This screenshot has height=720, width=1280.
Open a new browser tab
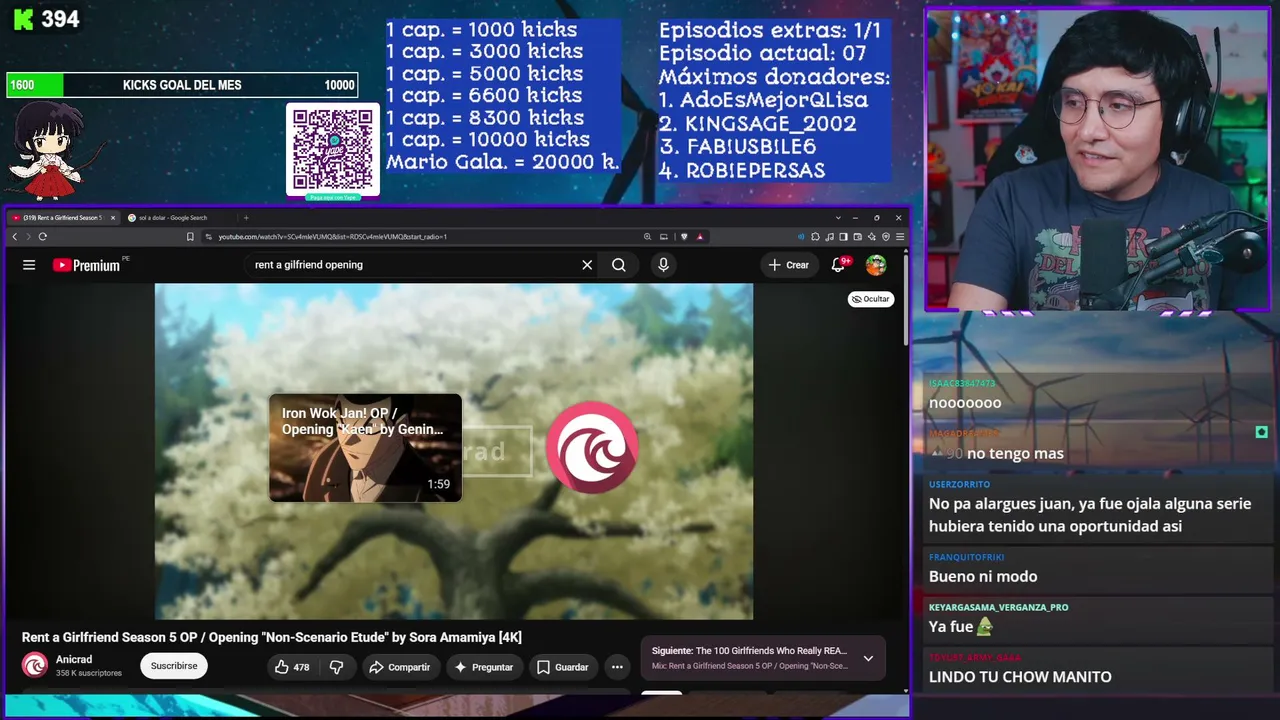[x=246, y=218]
